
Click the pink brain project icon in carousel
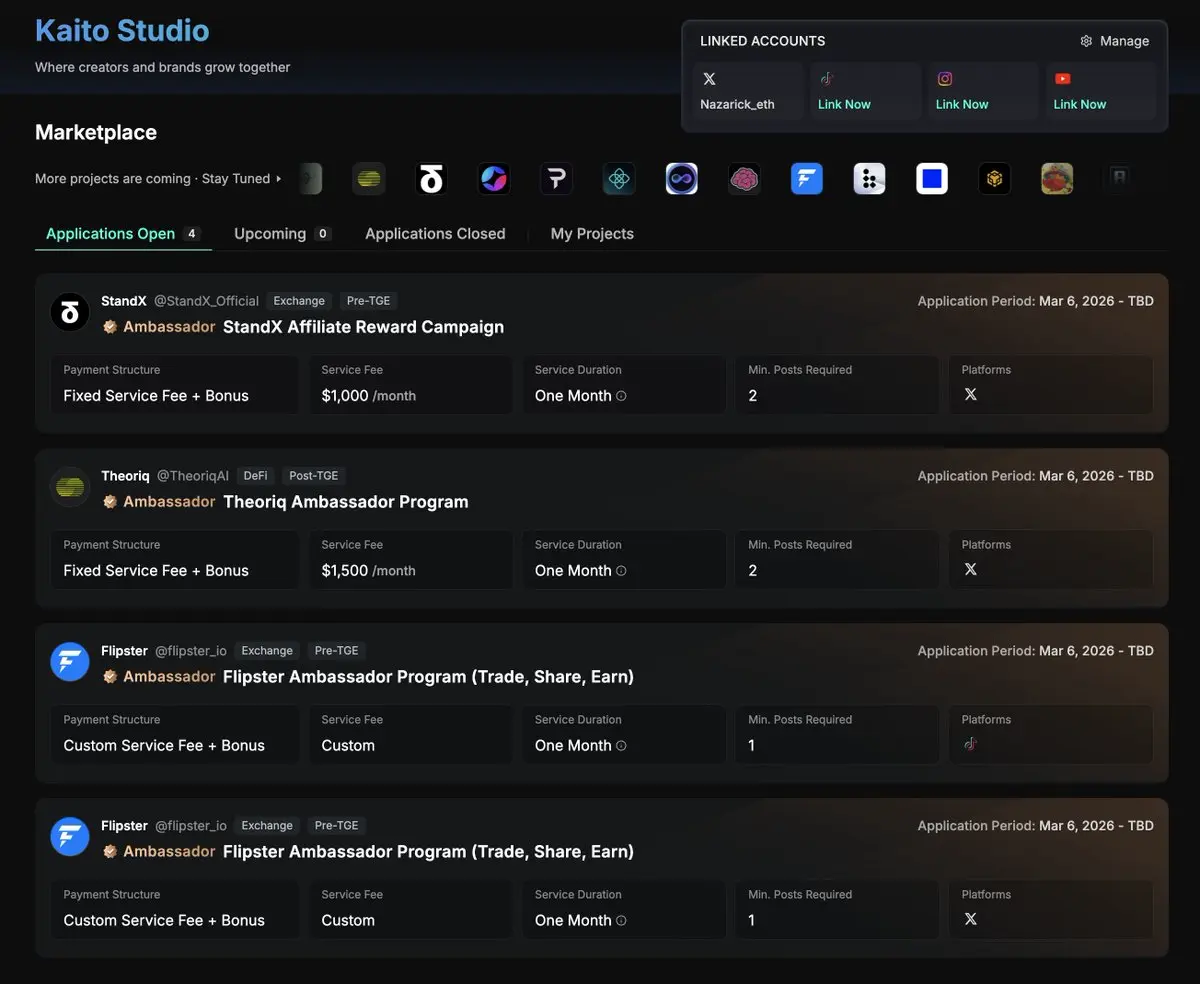[x=744, y=179]
